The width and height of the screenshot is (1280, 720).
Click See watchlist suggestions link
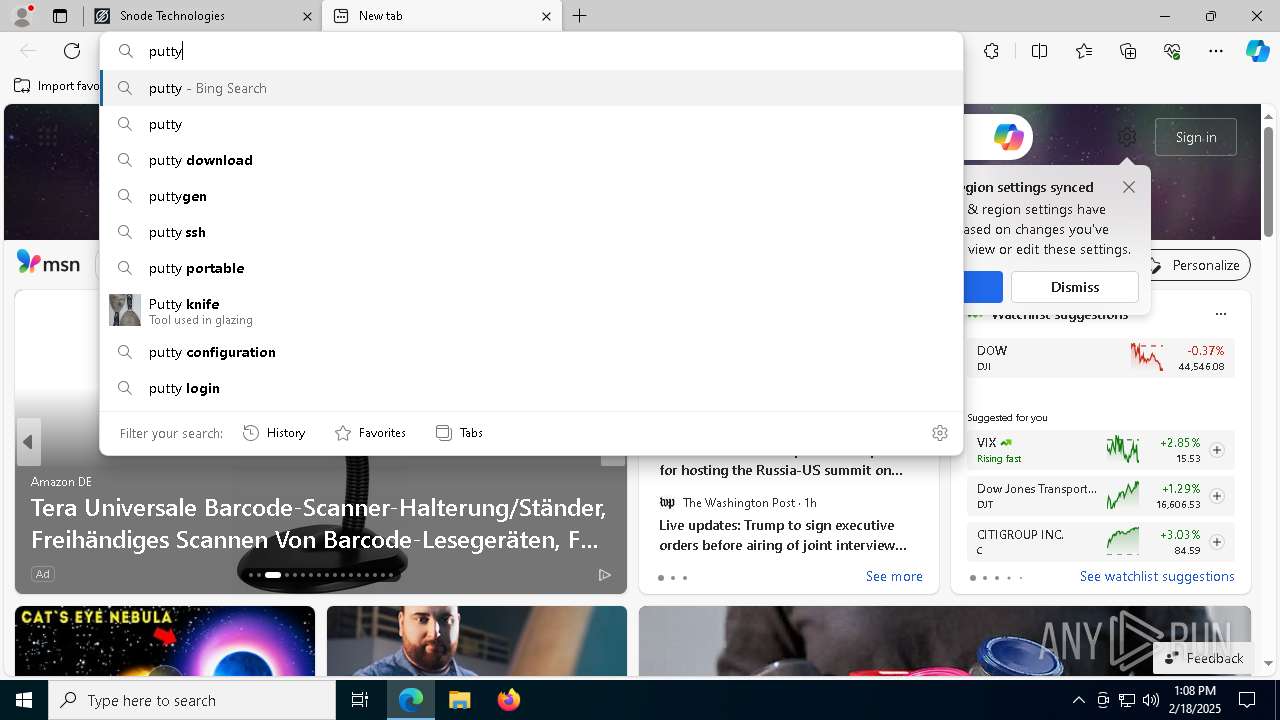(x=1157, y=576)
